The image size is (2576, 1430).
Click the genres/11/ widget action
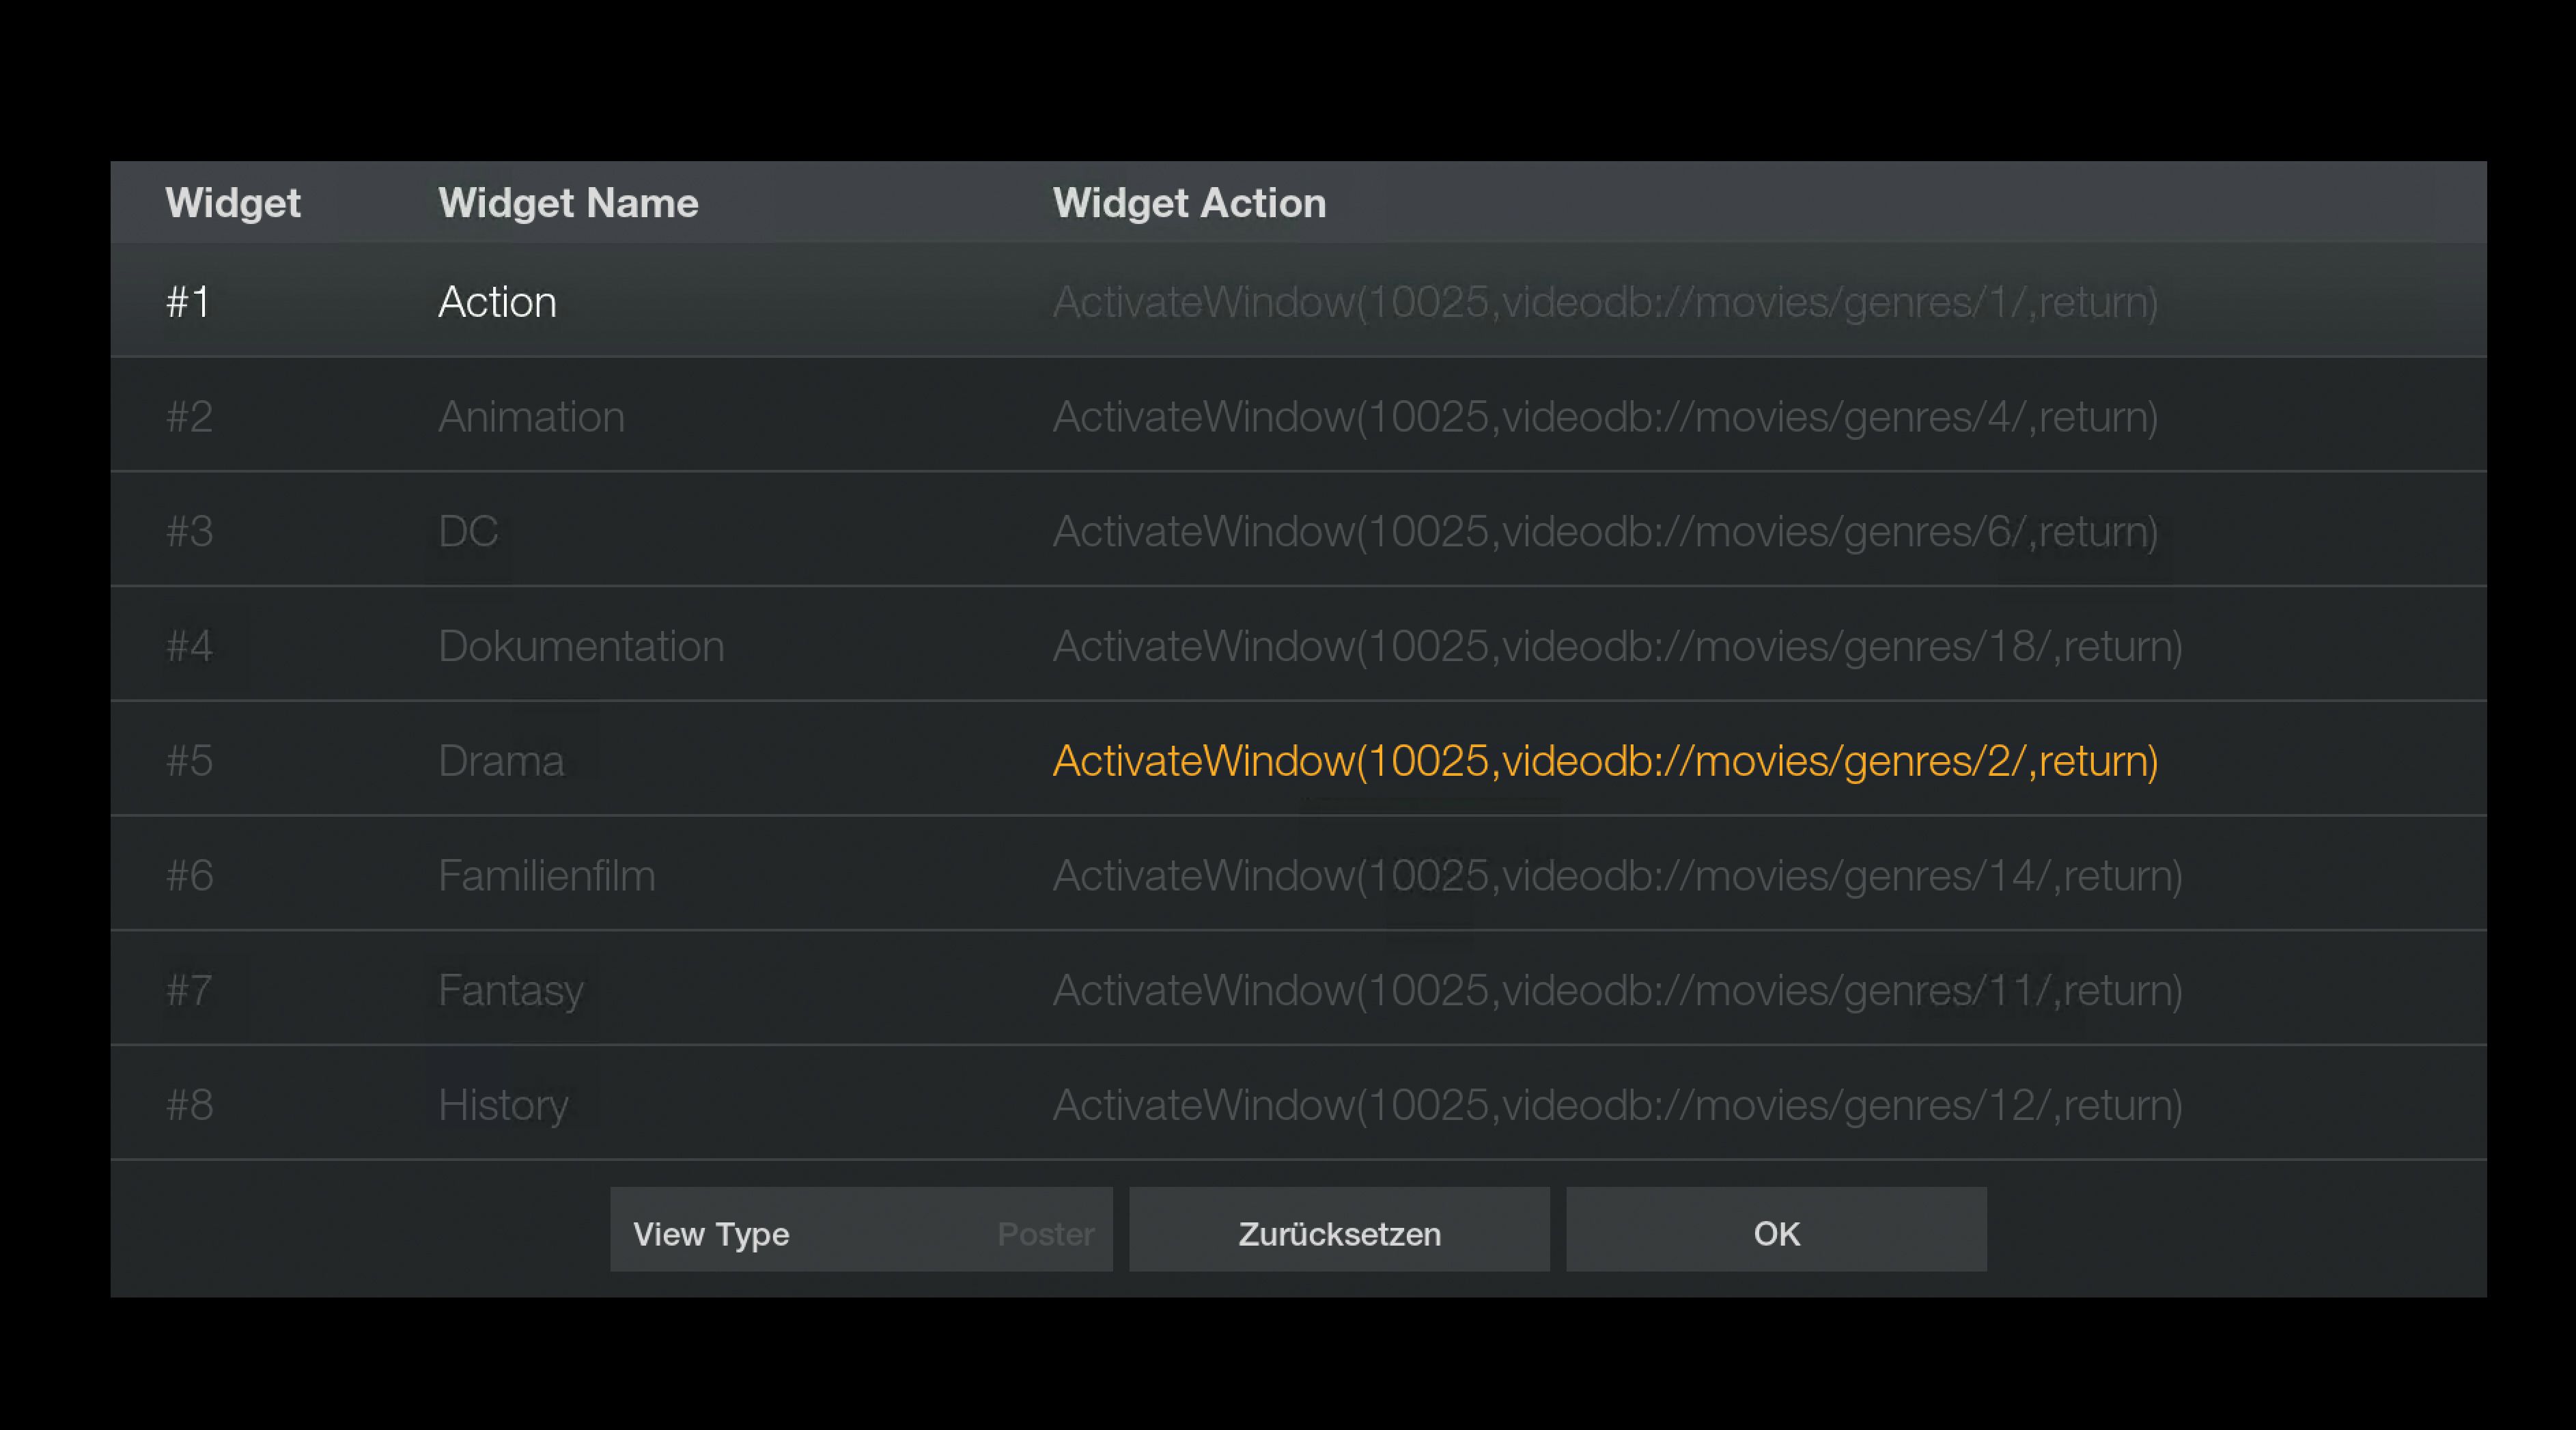click(1617, 991)
